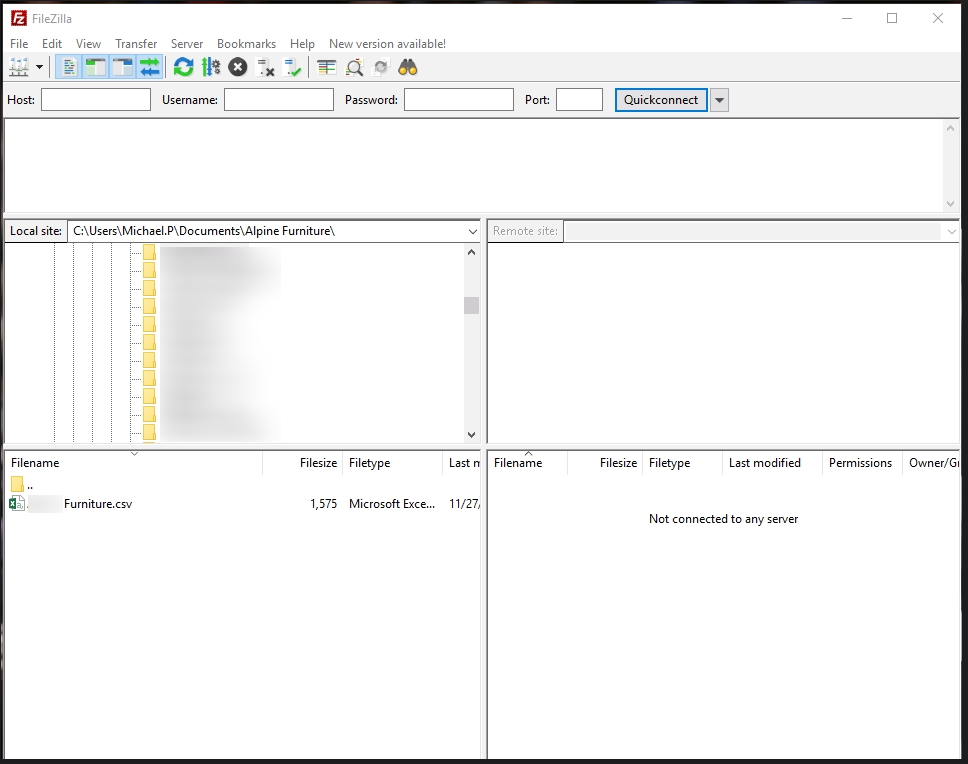
Task: Toggle transfer queue display
Action: [149, 67]
